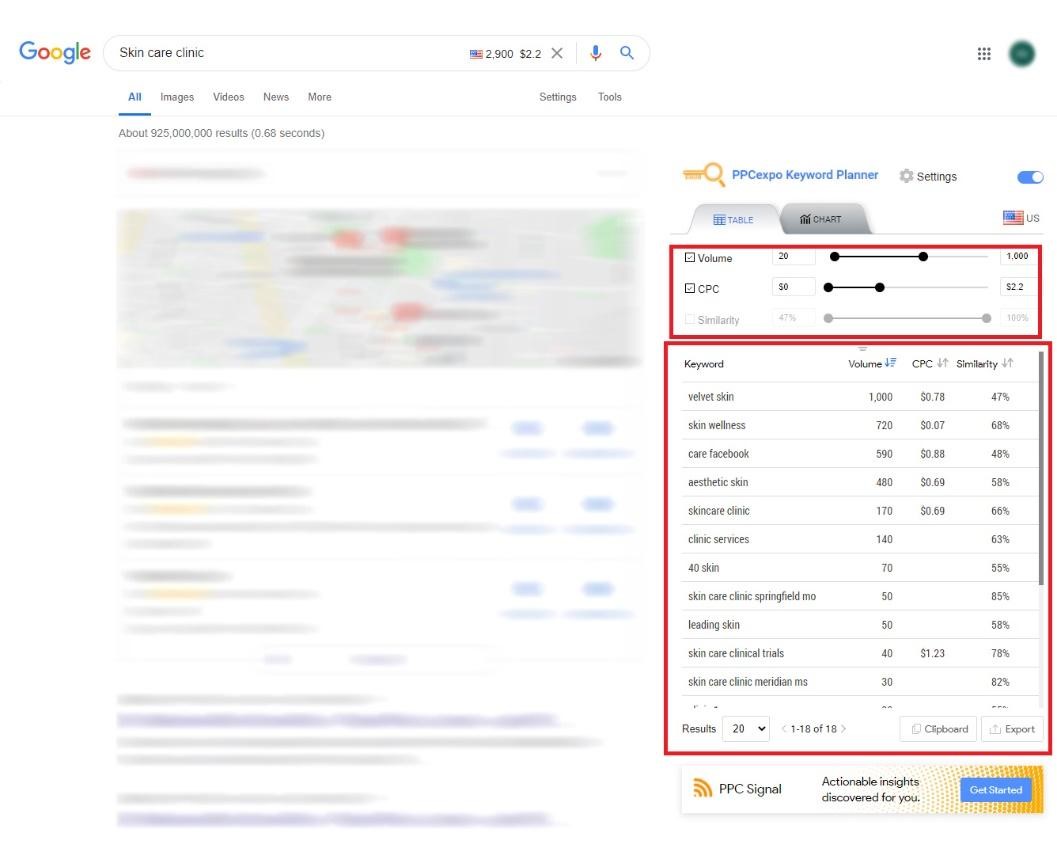
Task: Open the Google apps grid
Action: pyautogui.click(x=984, y=53)
